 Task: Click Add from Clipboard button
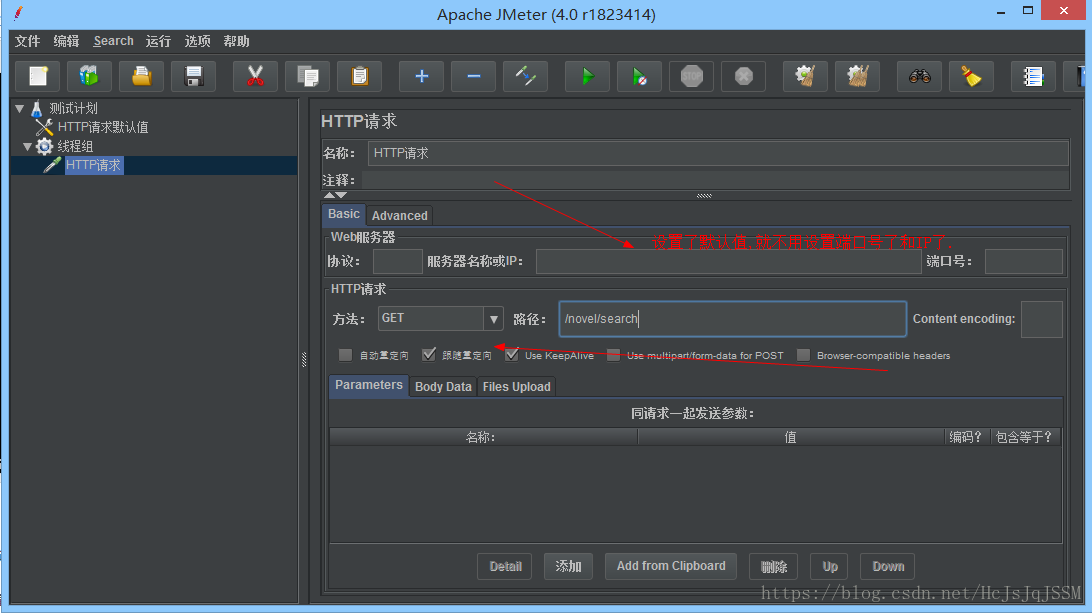671,566
